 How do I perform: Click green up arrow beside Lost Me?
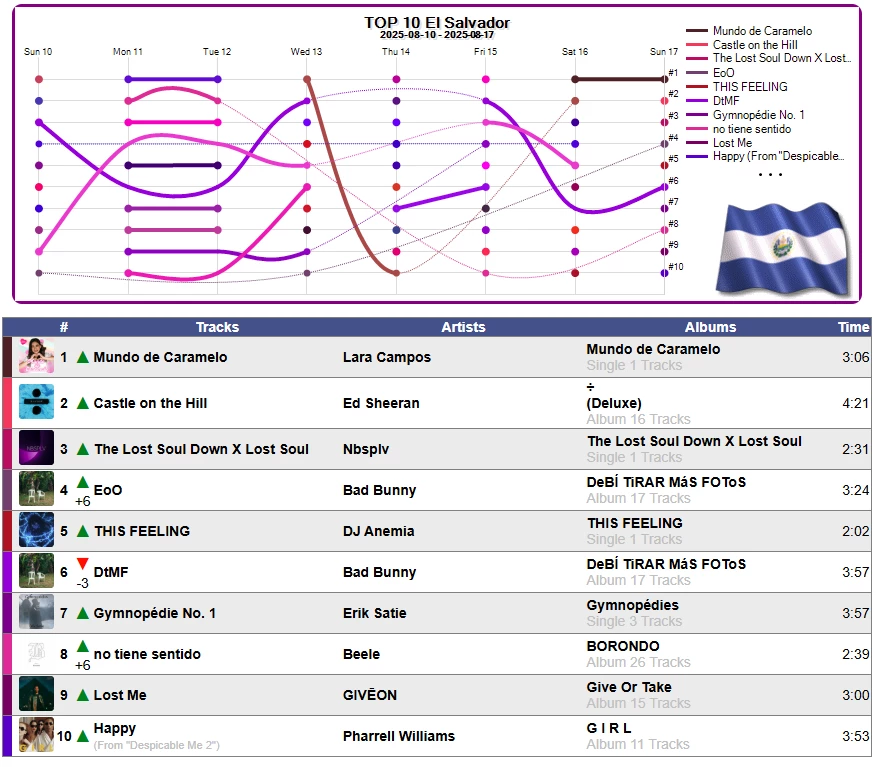coord(83,695)
